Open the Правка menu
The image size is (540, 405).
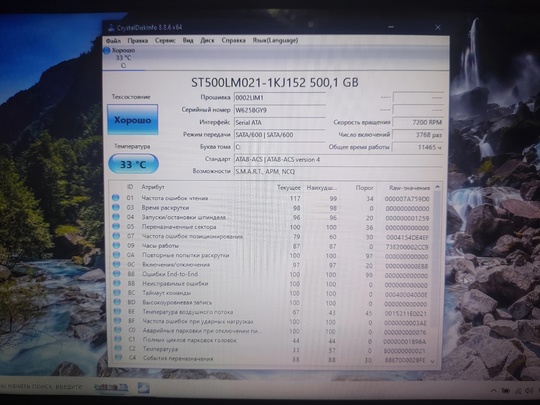point(138,41)
